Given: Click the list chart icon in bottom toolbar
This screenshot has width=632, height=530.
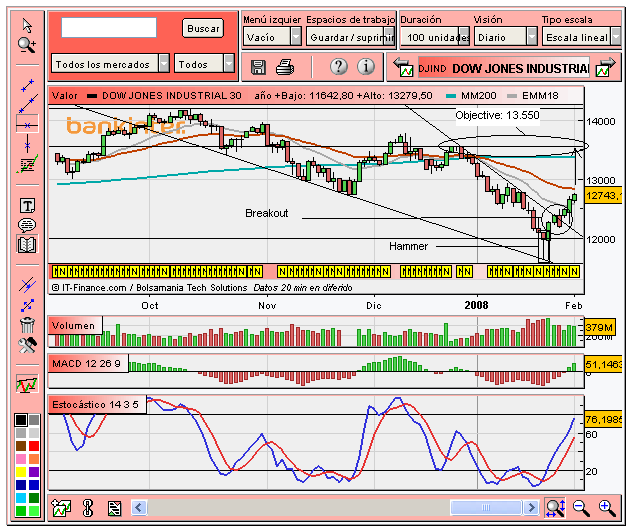Looking at the screenshot, I should [114, 508].
